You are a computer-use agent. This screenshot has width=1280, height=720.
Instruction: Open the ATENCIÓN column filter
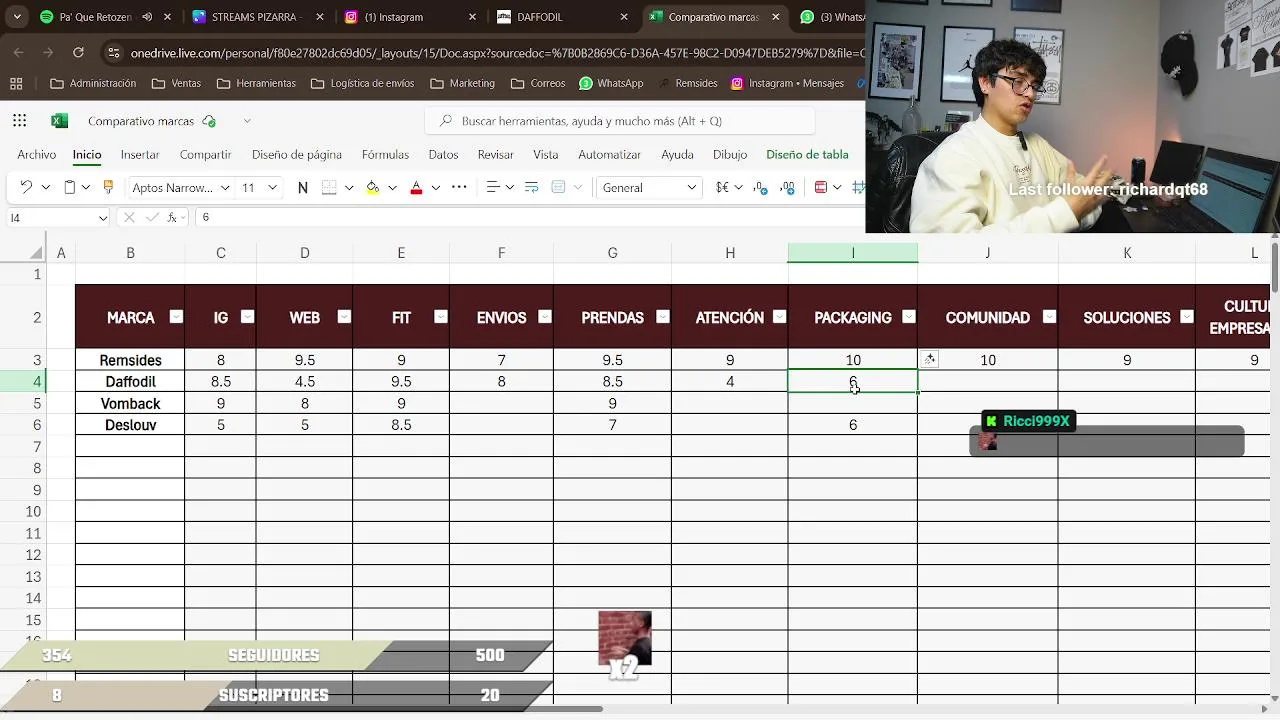(780, 317)
